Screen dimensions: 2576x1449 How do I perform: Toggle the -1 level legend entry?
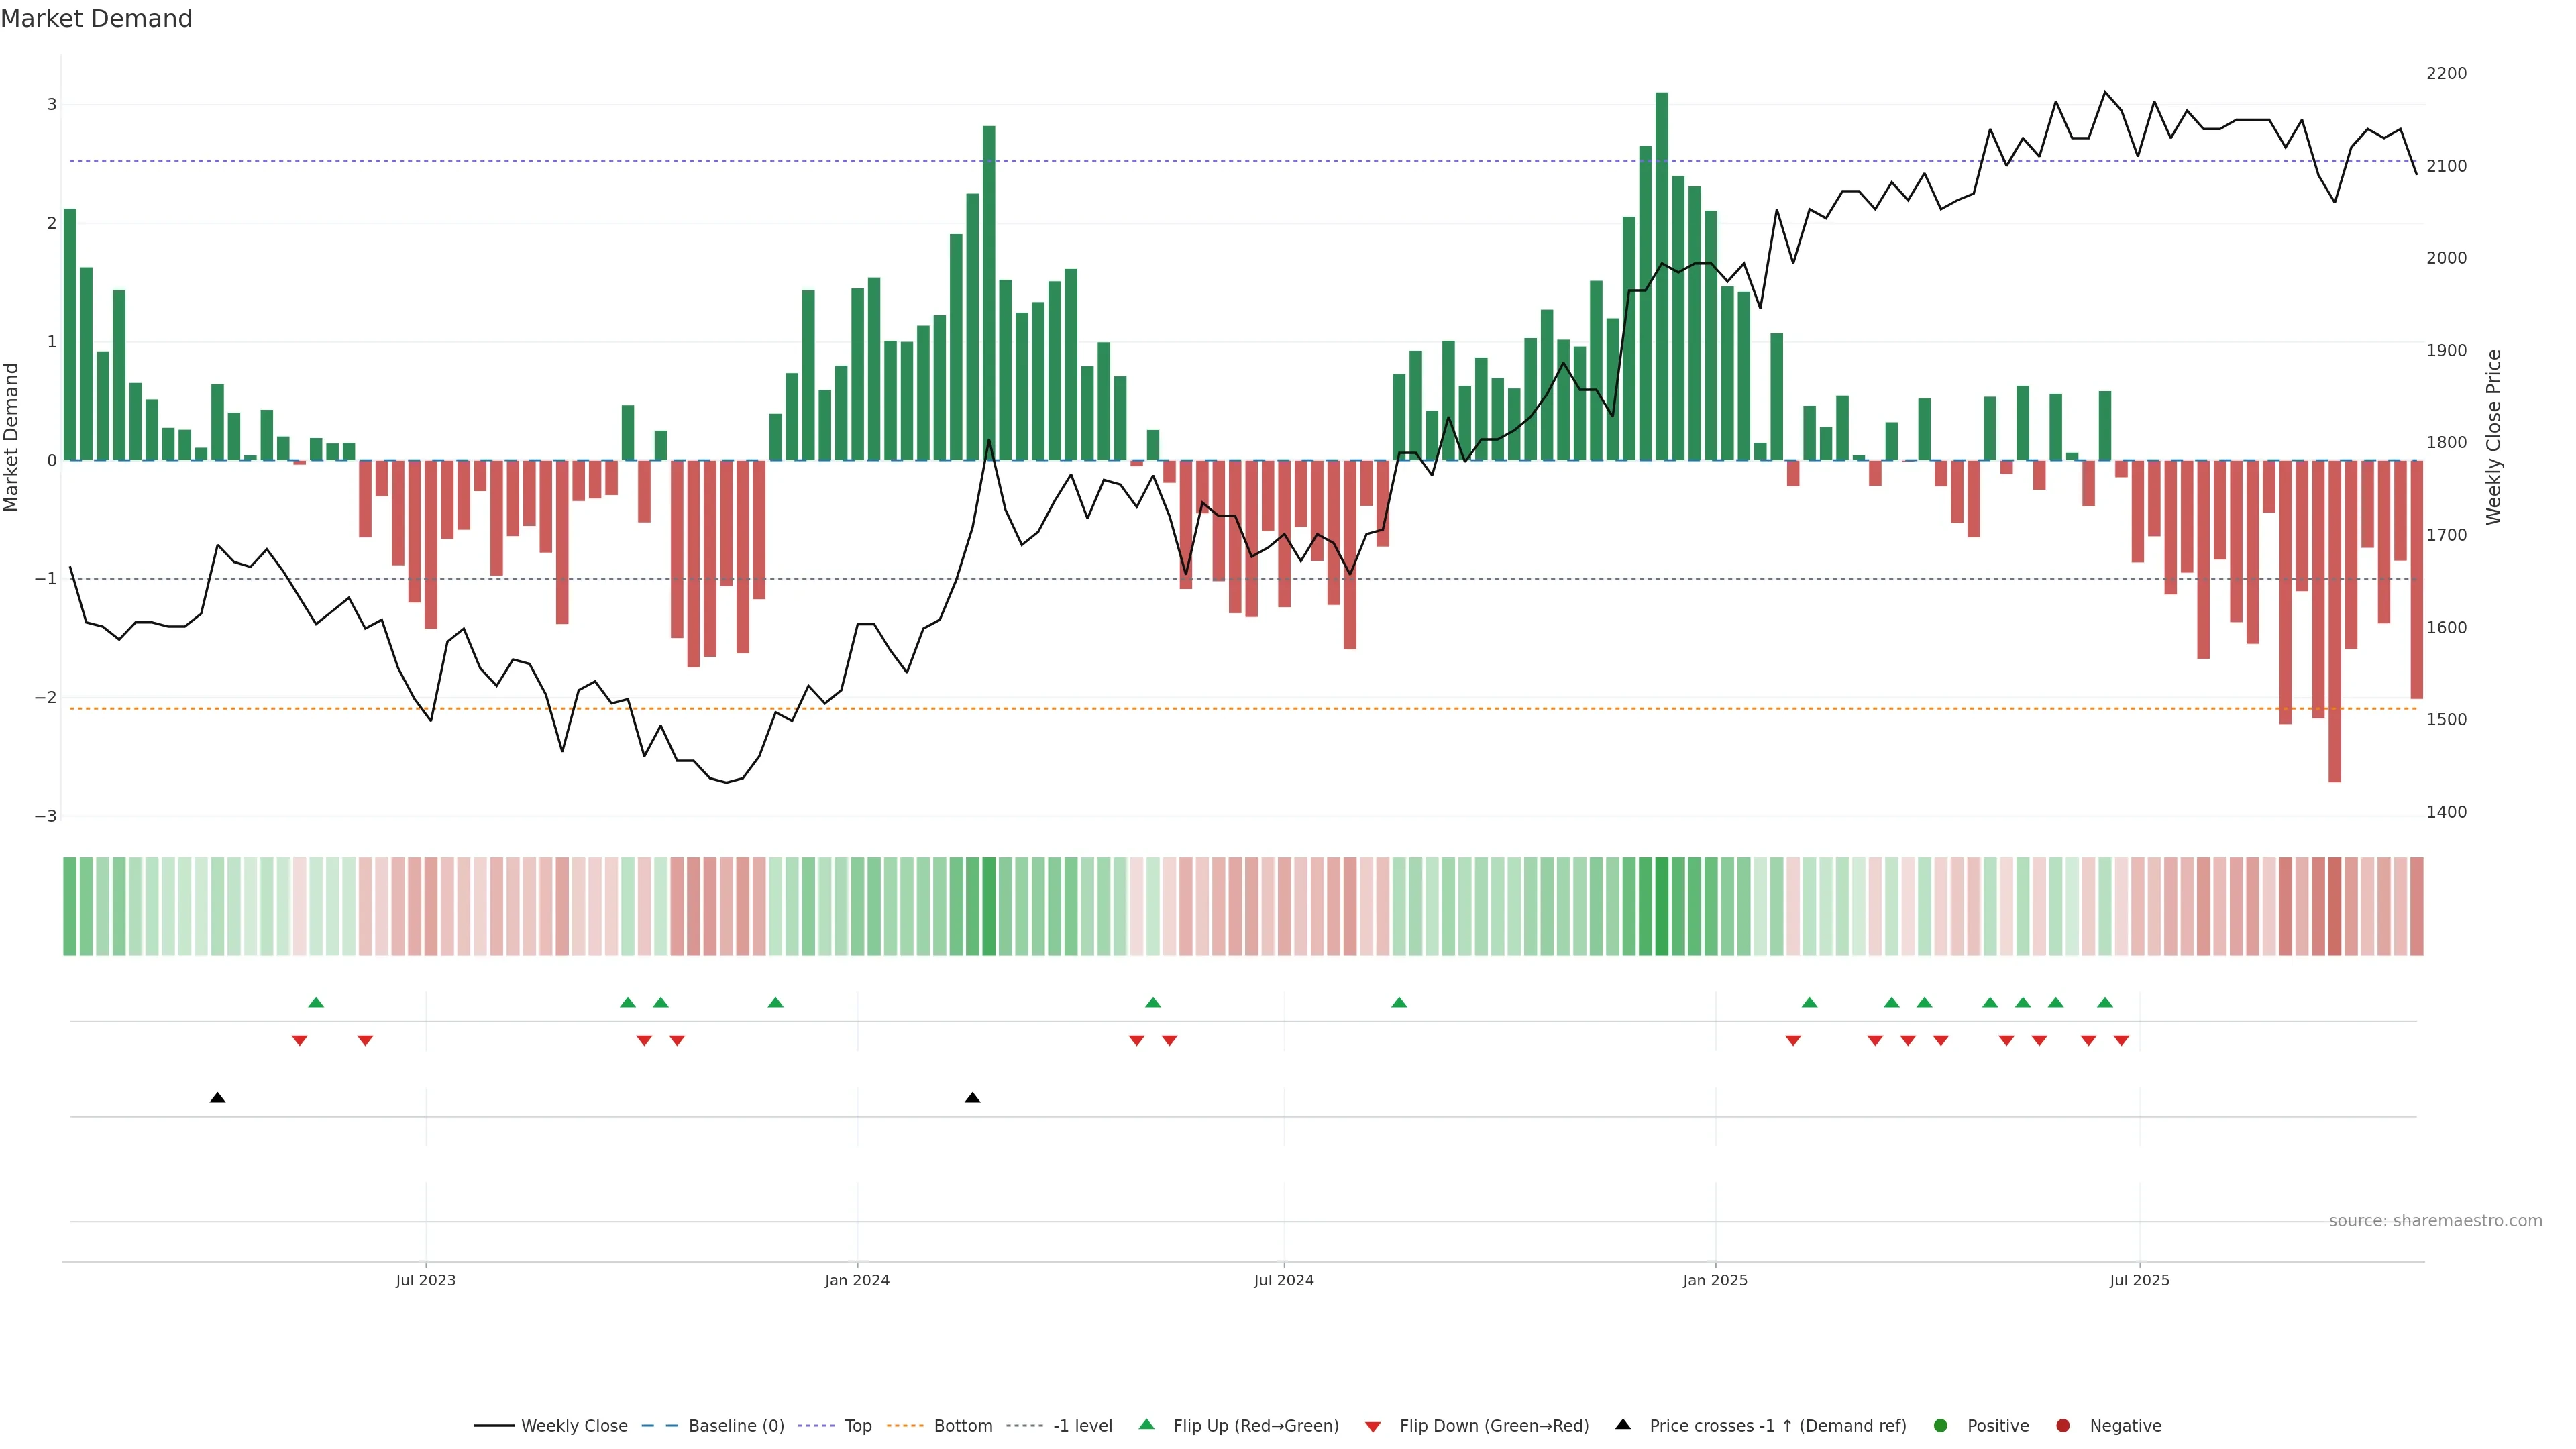tap(1082, 1425)
